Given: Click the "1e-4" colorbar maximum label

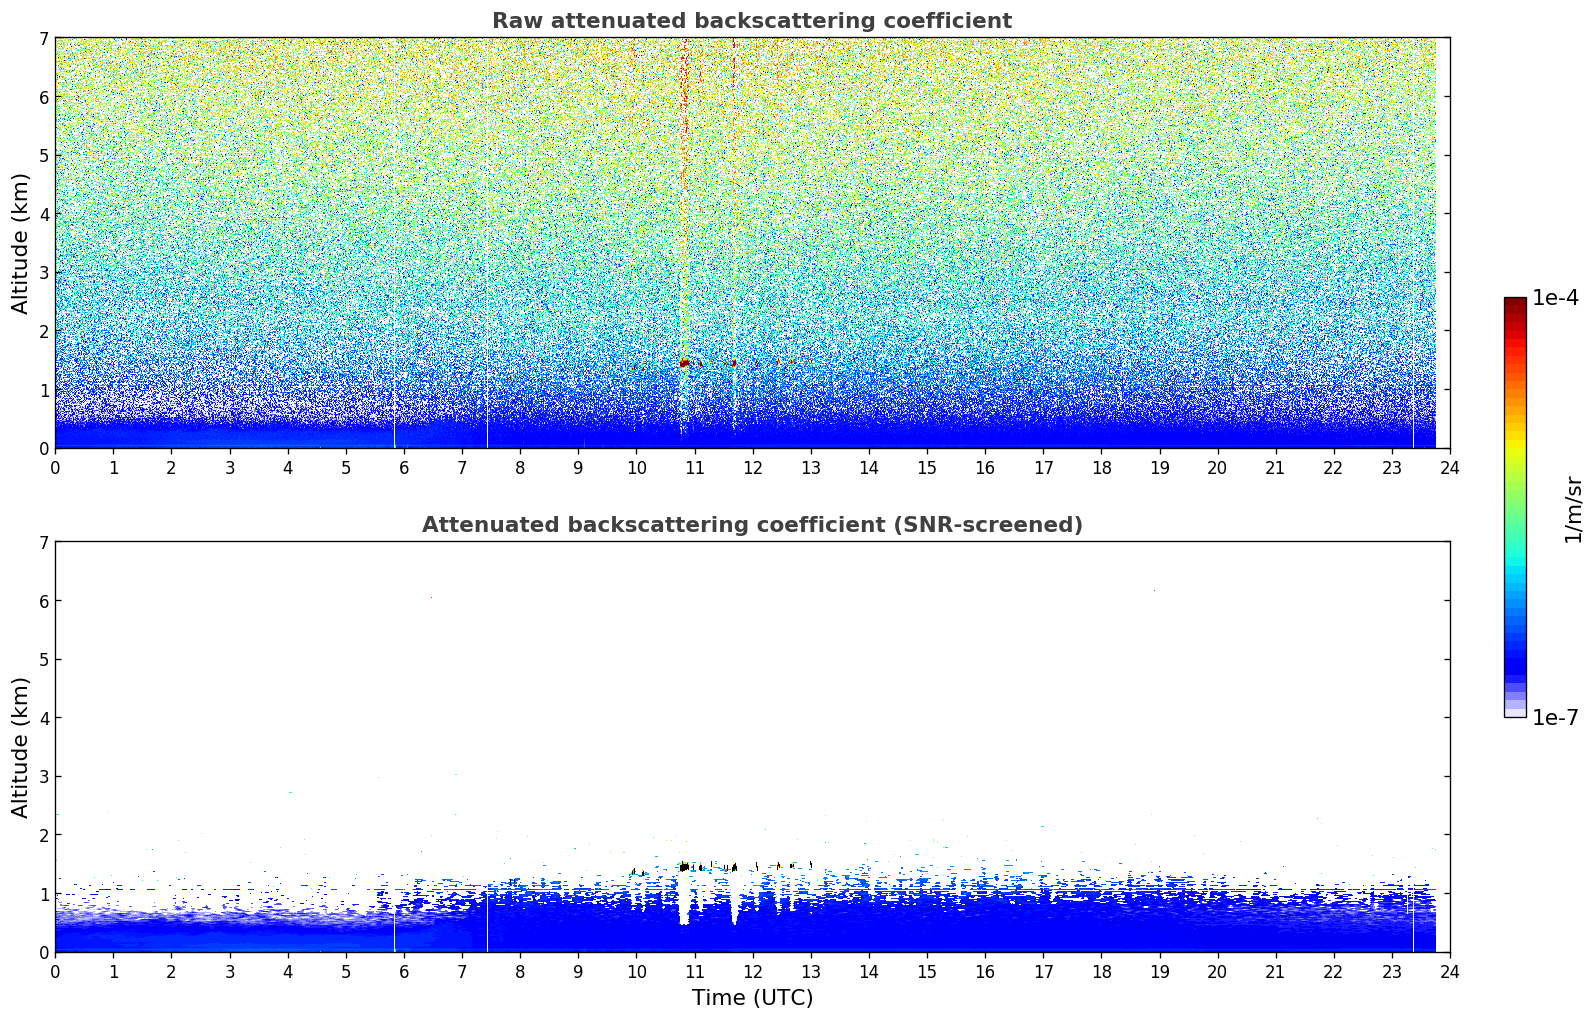Looking at the screenshot, I should click(1555, 298).
